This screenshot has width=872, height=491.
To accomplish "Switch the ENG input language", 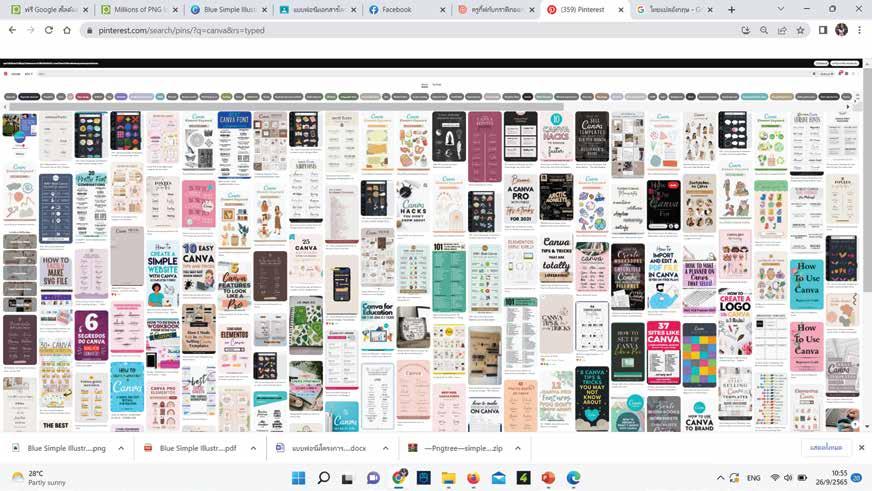I will pyautogui.click(x=754, y=478).
